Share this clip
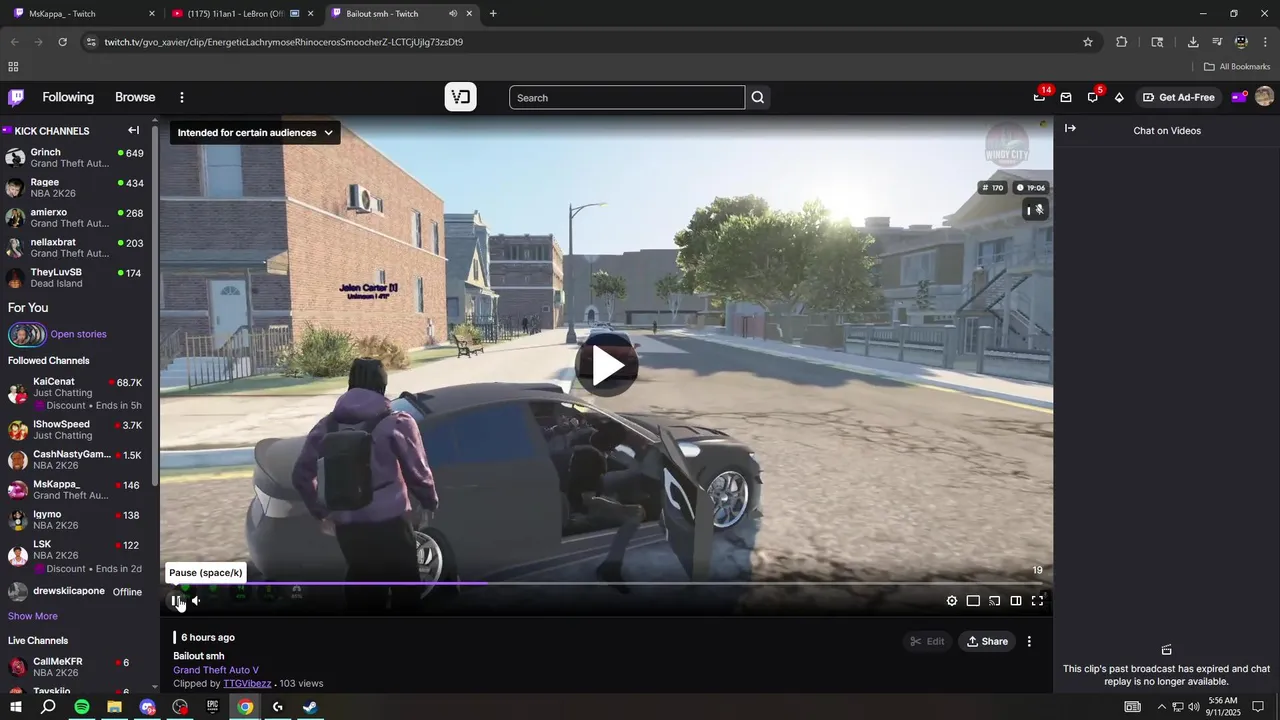Image resolution: width=1280 pixels, height=720 pixels. tap(987, 641)
